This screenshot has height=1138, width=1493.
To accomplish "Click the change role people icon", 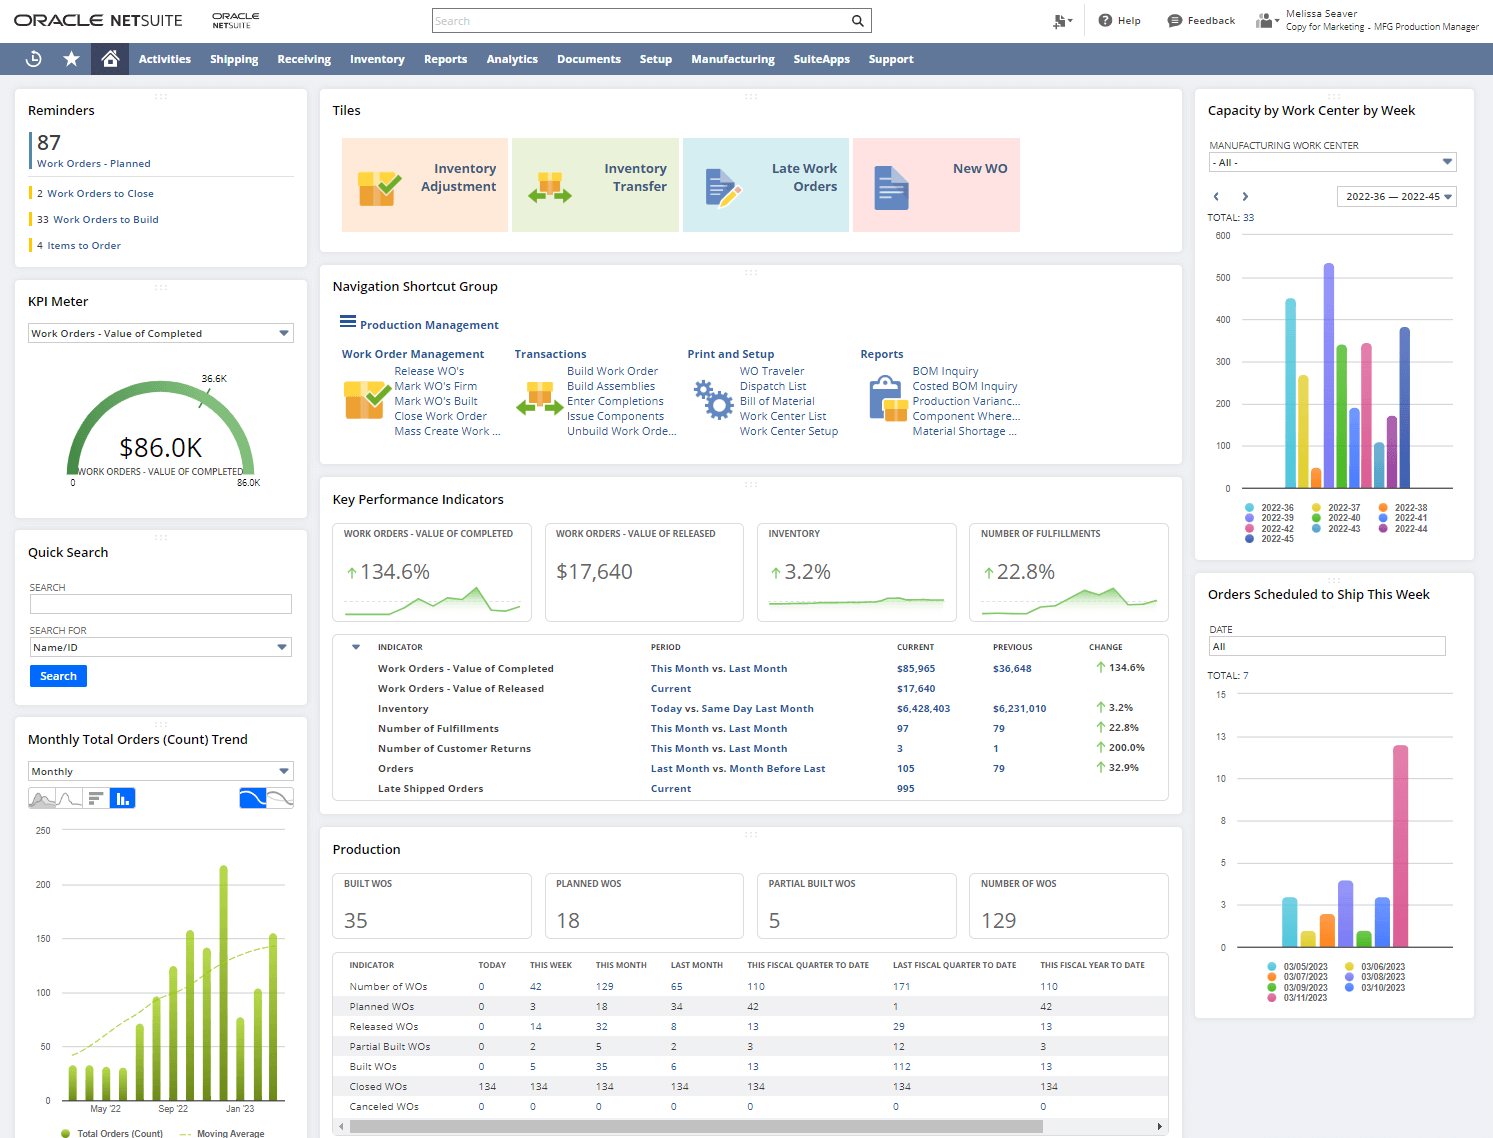I will pyautogui.click(x=1266, y=20).
